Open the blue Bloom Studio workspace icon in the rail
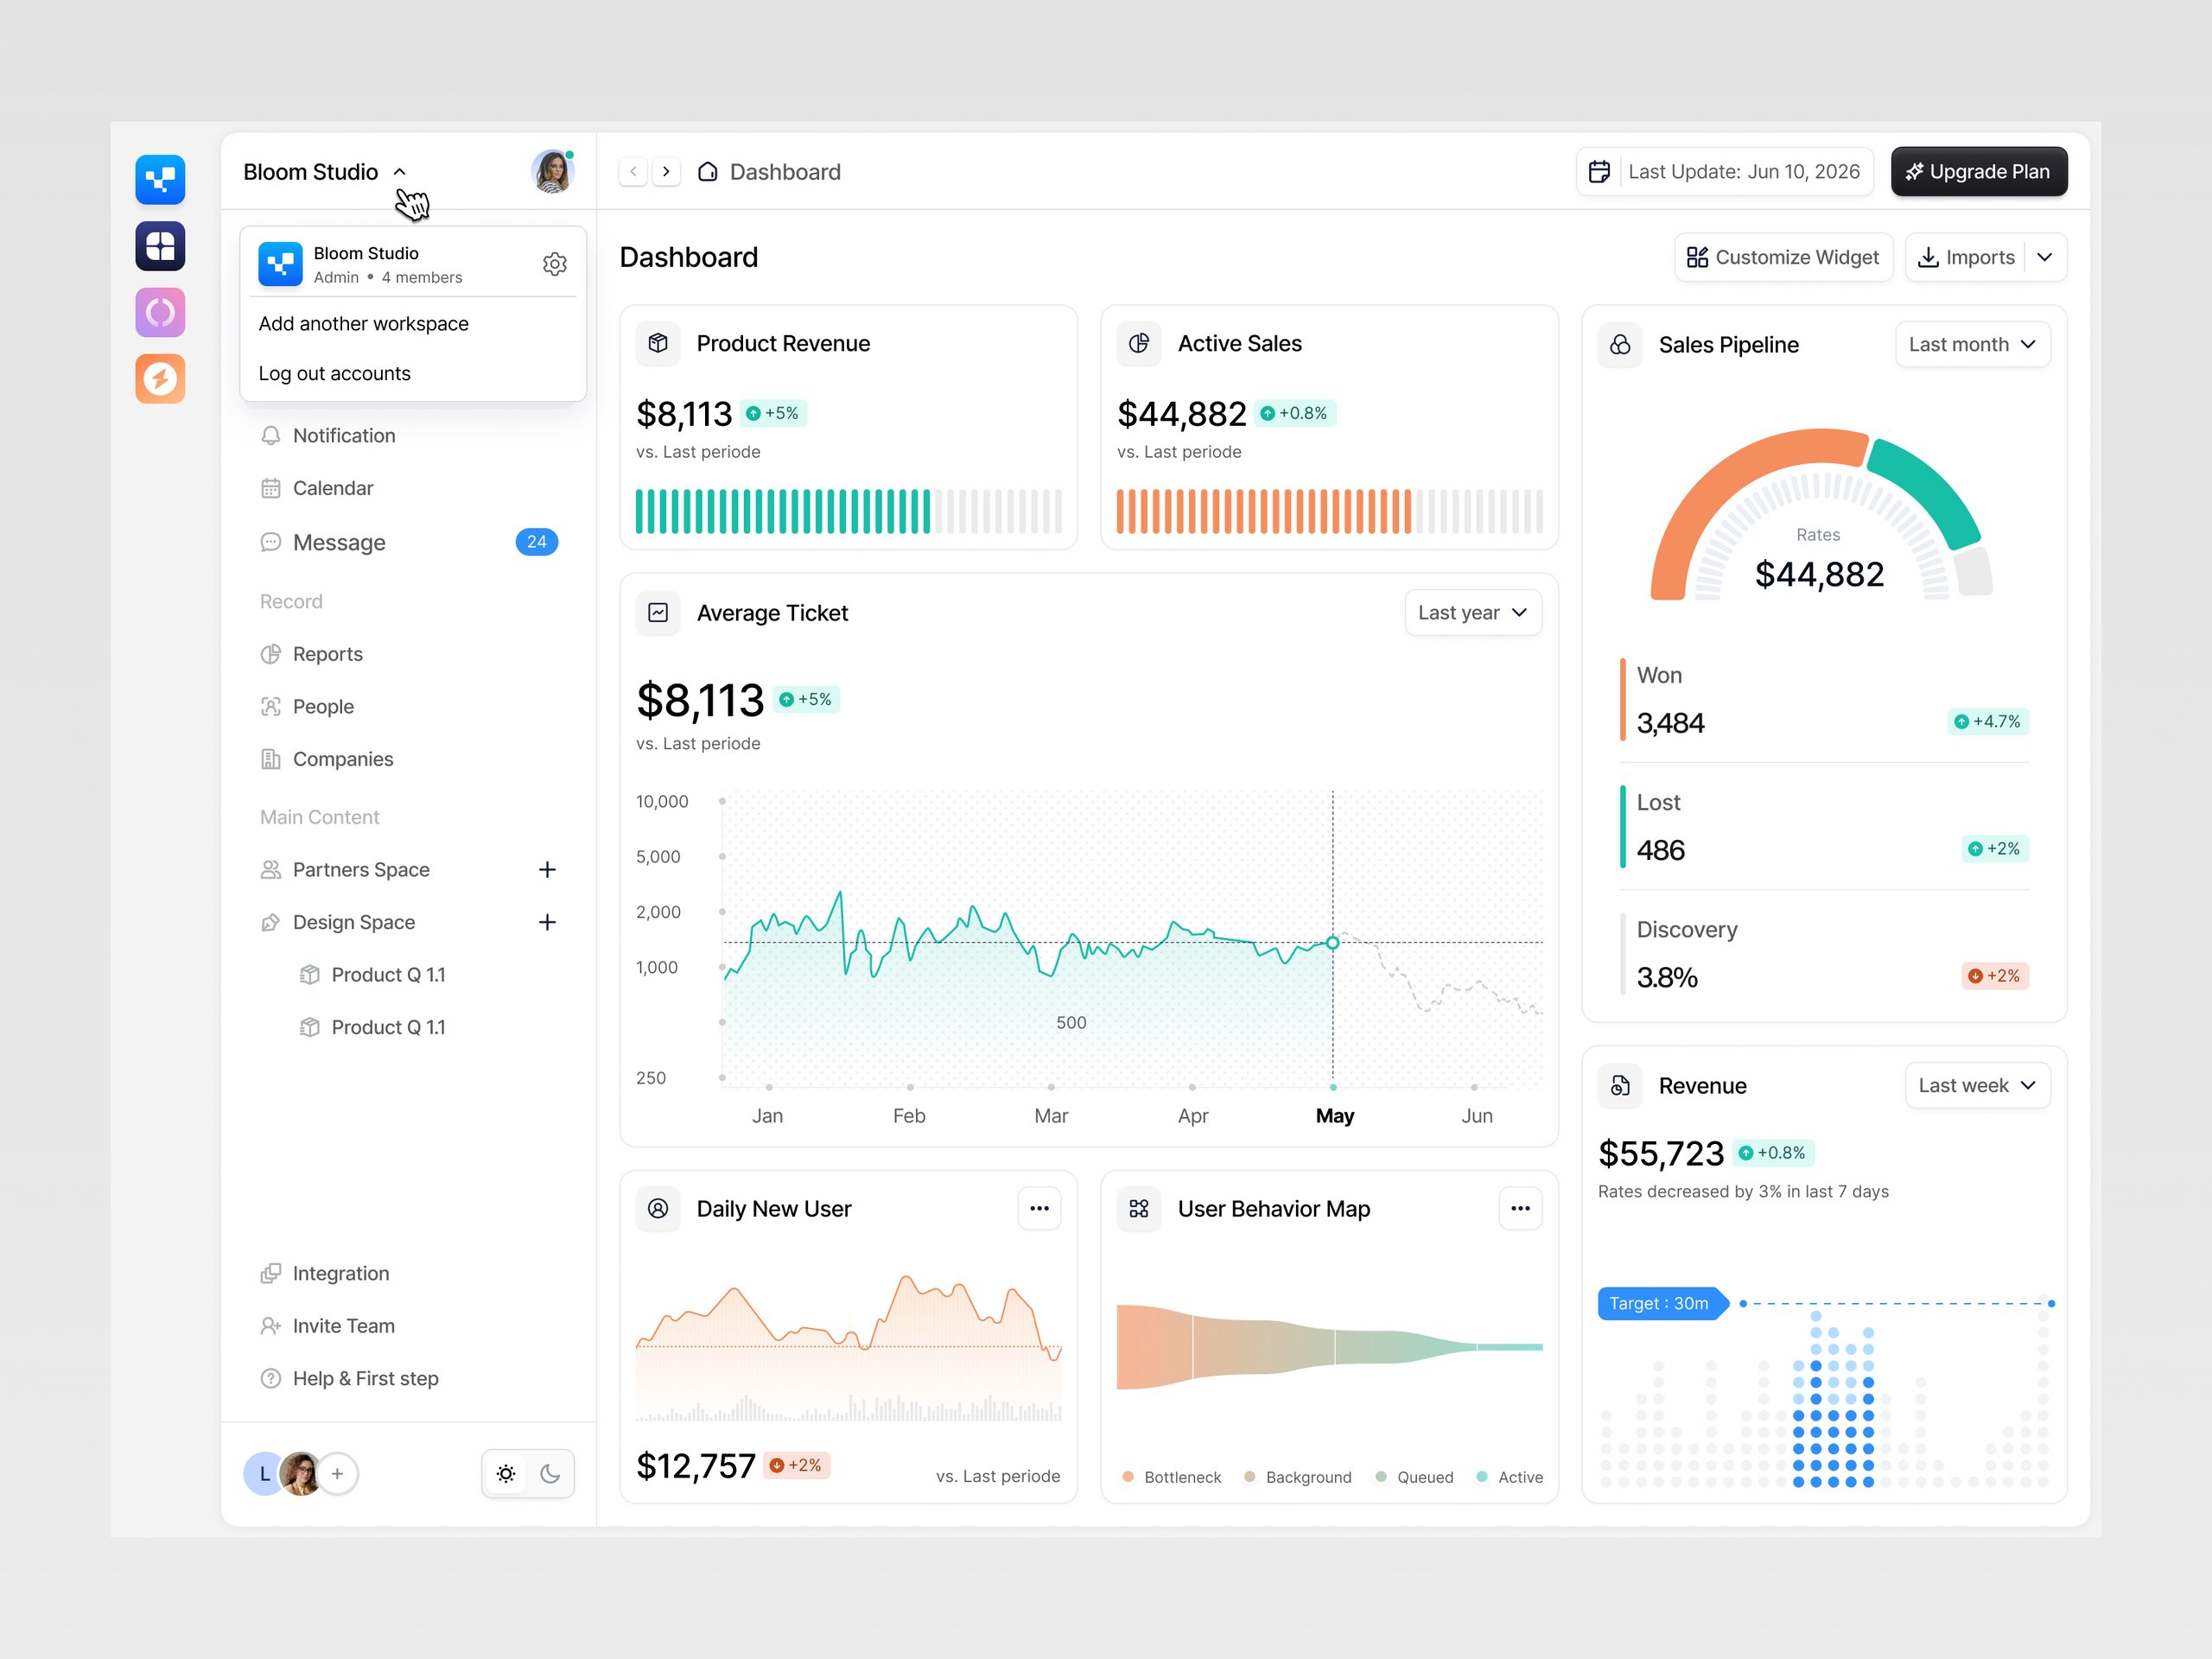This screenshot has height=1659, width=2212. pyautogui.click(x=160, y=180)
